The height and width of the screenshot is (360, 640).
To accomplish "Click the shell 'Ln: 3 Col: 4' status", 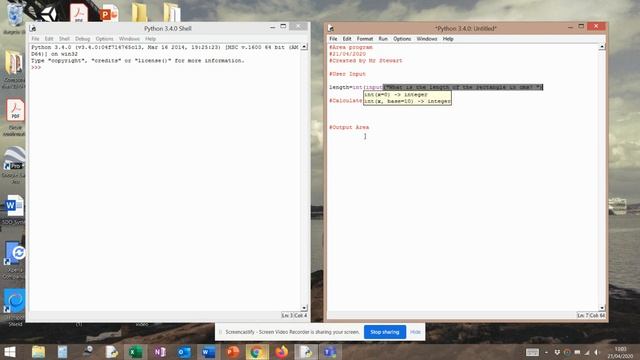I will [294, 316].
